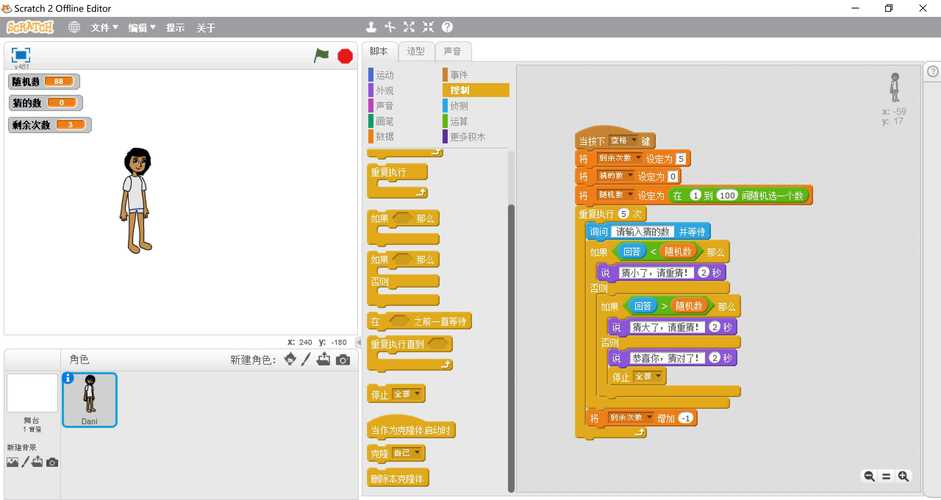941x500 pixels.
Task: Take new sprite photo with camera
Action: tap(343, 360)
